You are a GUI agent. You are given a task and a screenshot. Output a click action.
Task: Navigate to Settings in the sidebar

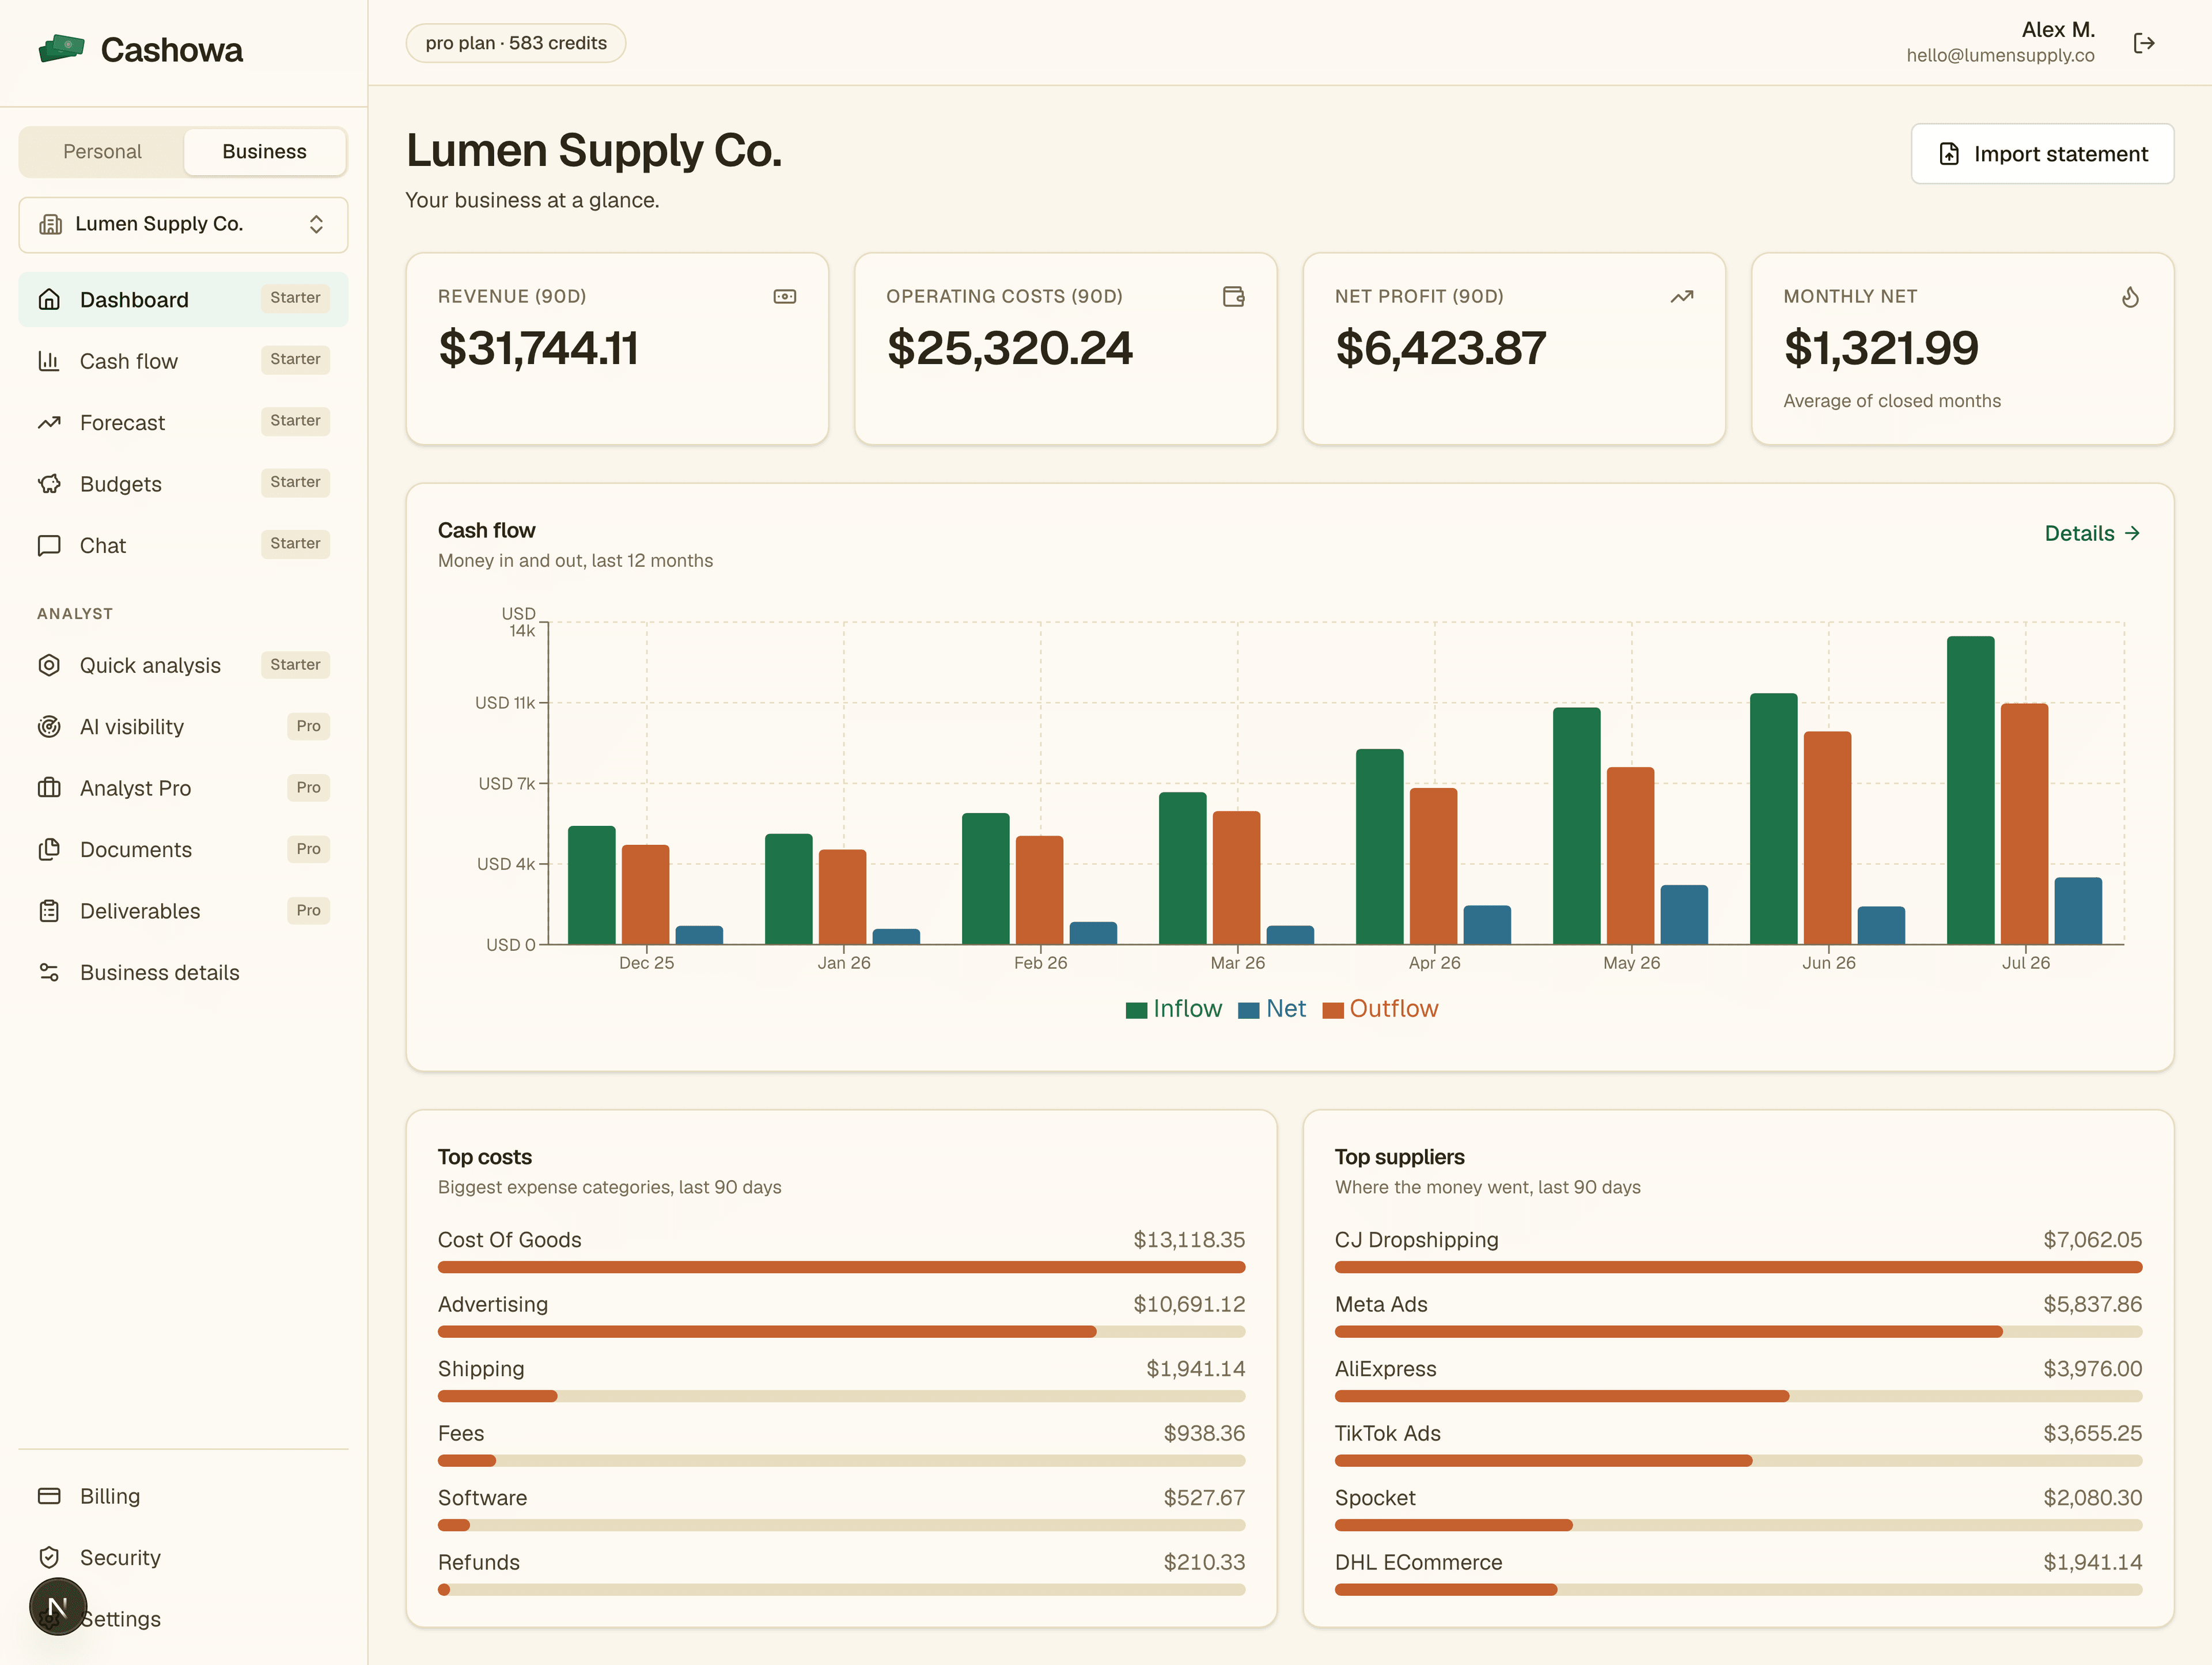[x=183, y=1618]
